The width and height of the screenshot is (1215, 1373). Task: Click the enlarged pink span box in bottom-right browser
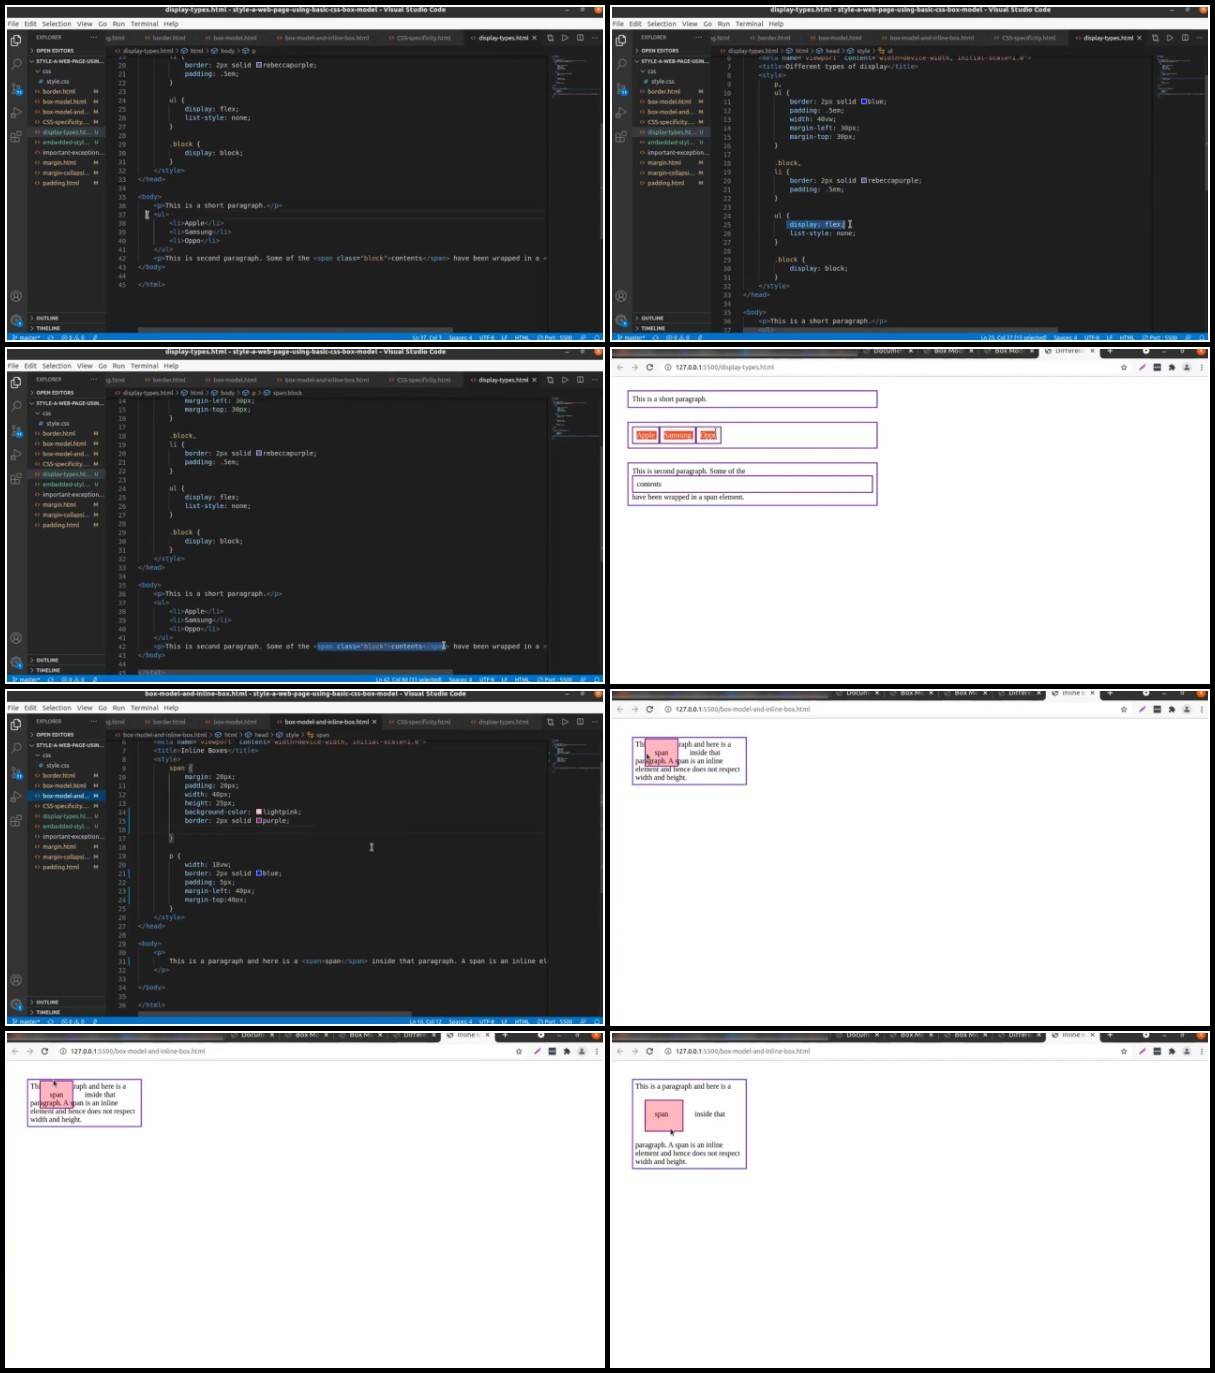(664, 1114)
